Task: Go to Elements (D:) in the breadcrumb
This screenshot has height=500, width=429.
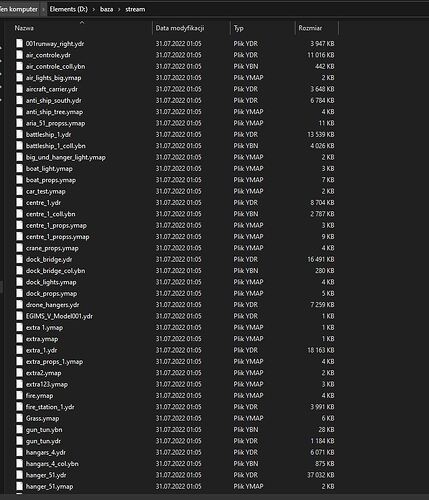Action: [69, 9]
